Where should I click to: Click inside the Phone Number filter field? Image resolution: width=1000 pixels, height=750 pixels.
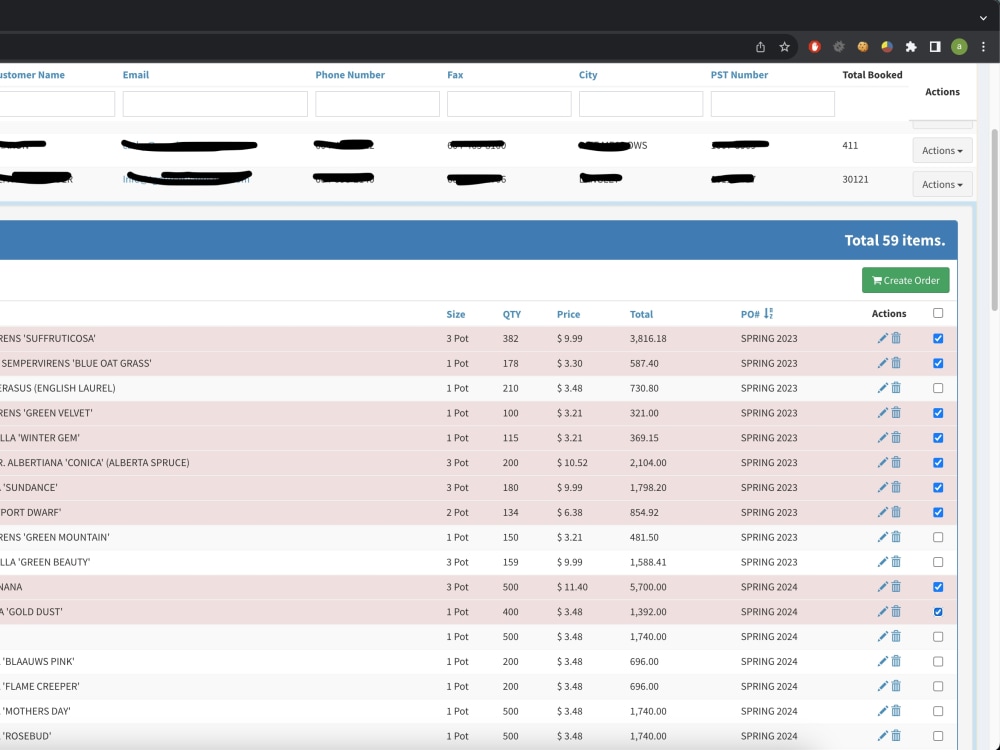[x=377, y=103]
